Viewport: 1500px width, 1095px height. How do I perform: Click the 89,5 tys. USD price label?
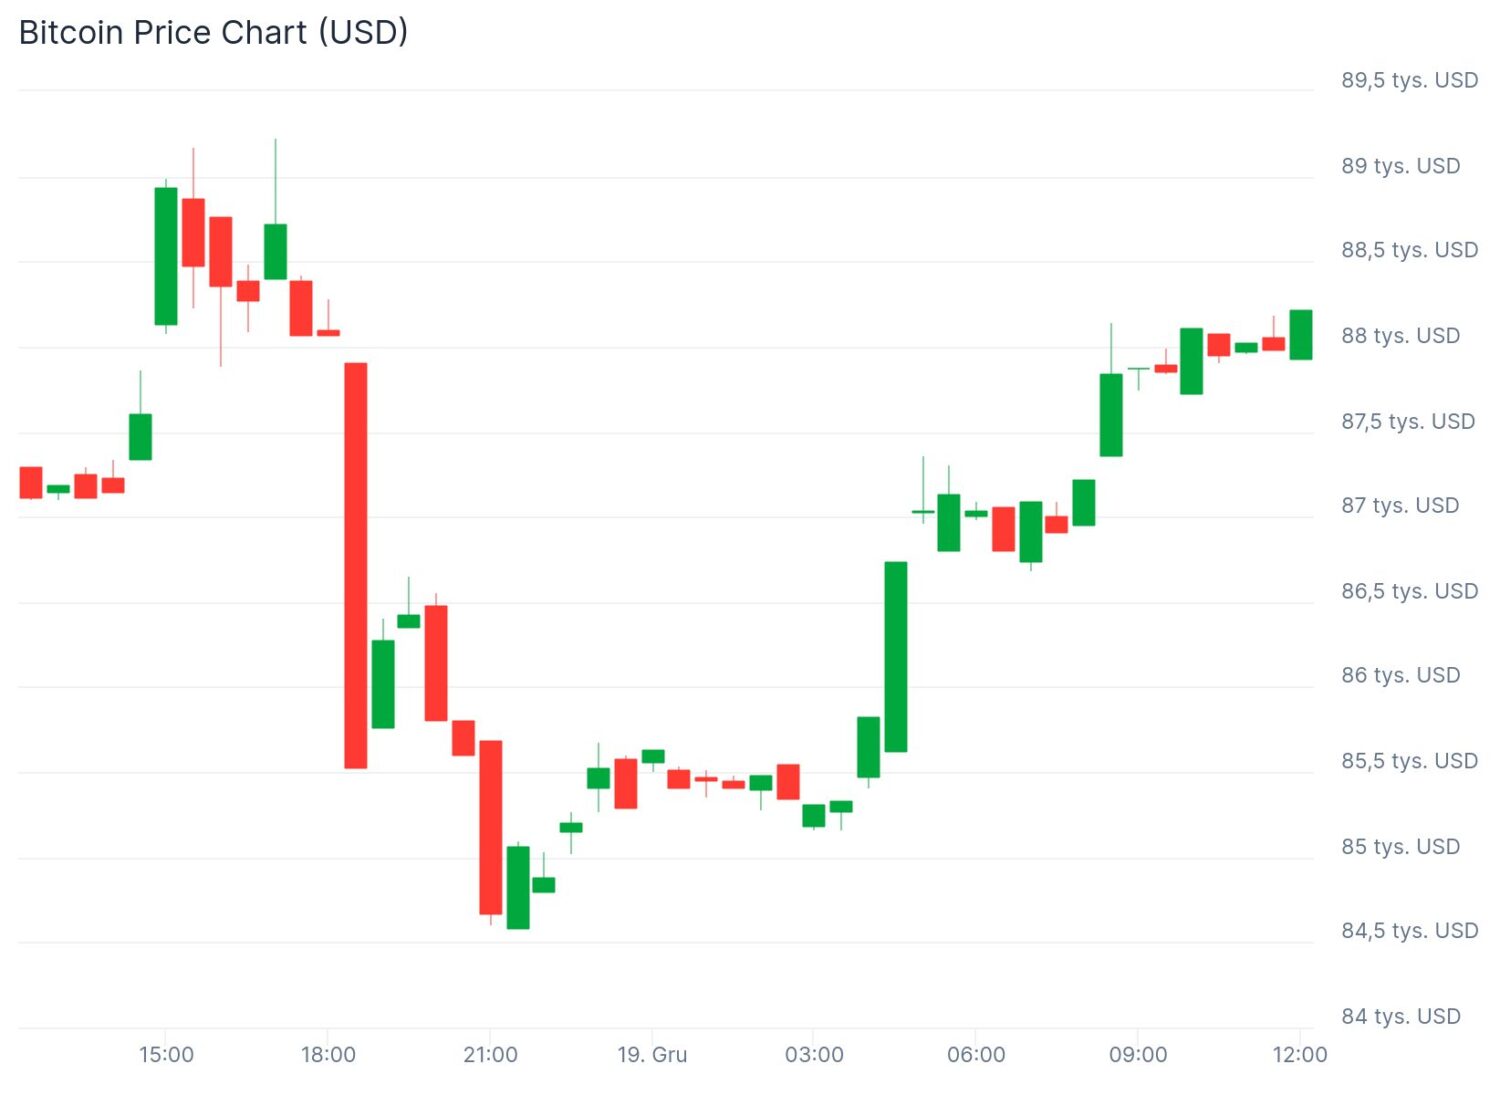point(1409,80)
